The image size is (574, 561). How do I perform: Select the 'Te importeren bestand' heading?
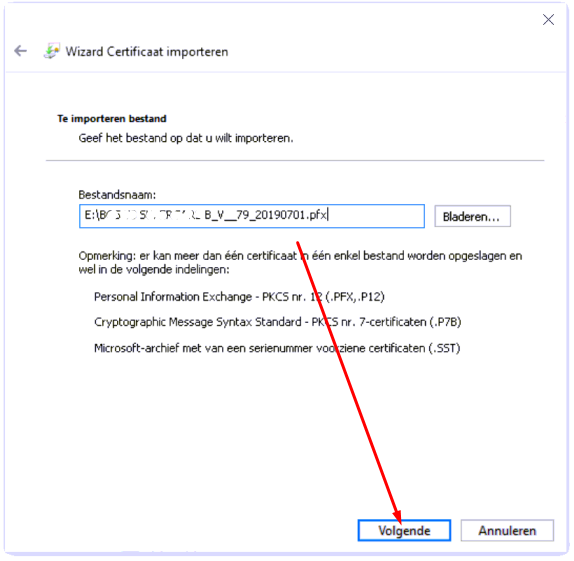coord(112,119)
